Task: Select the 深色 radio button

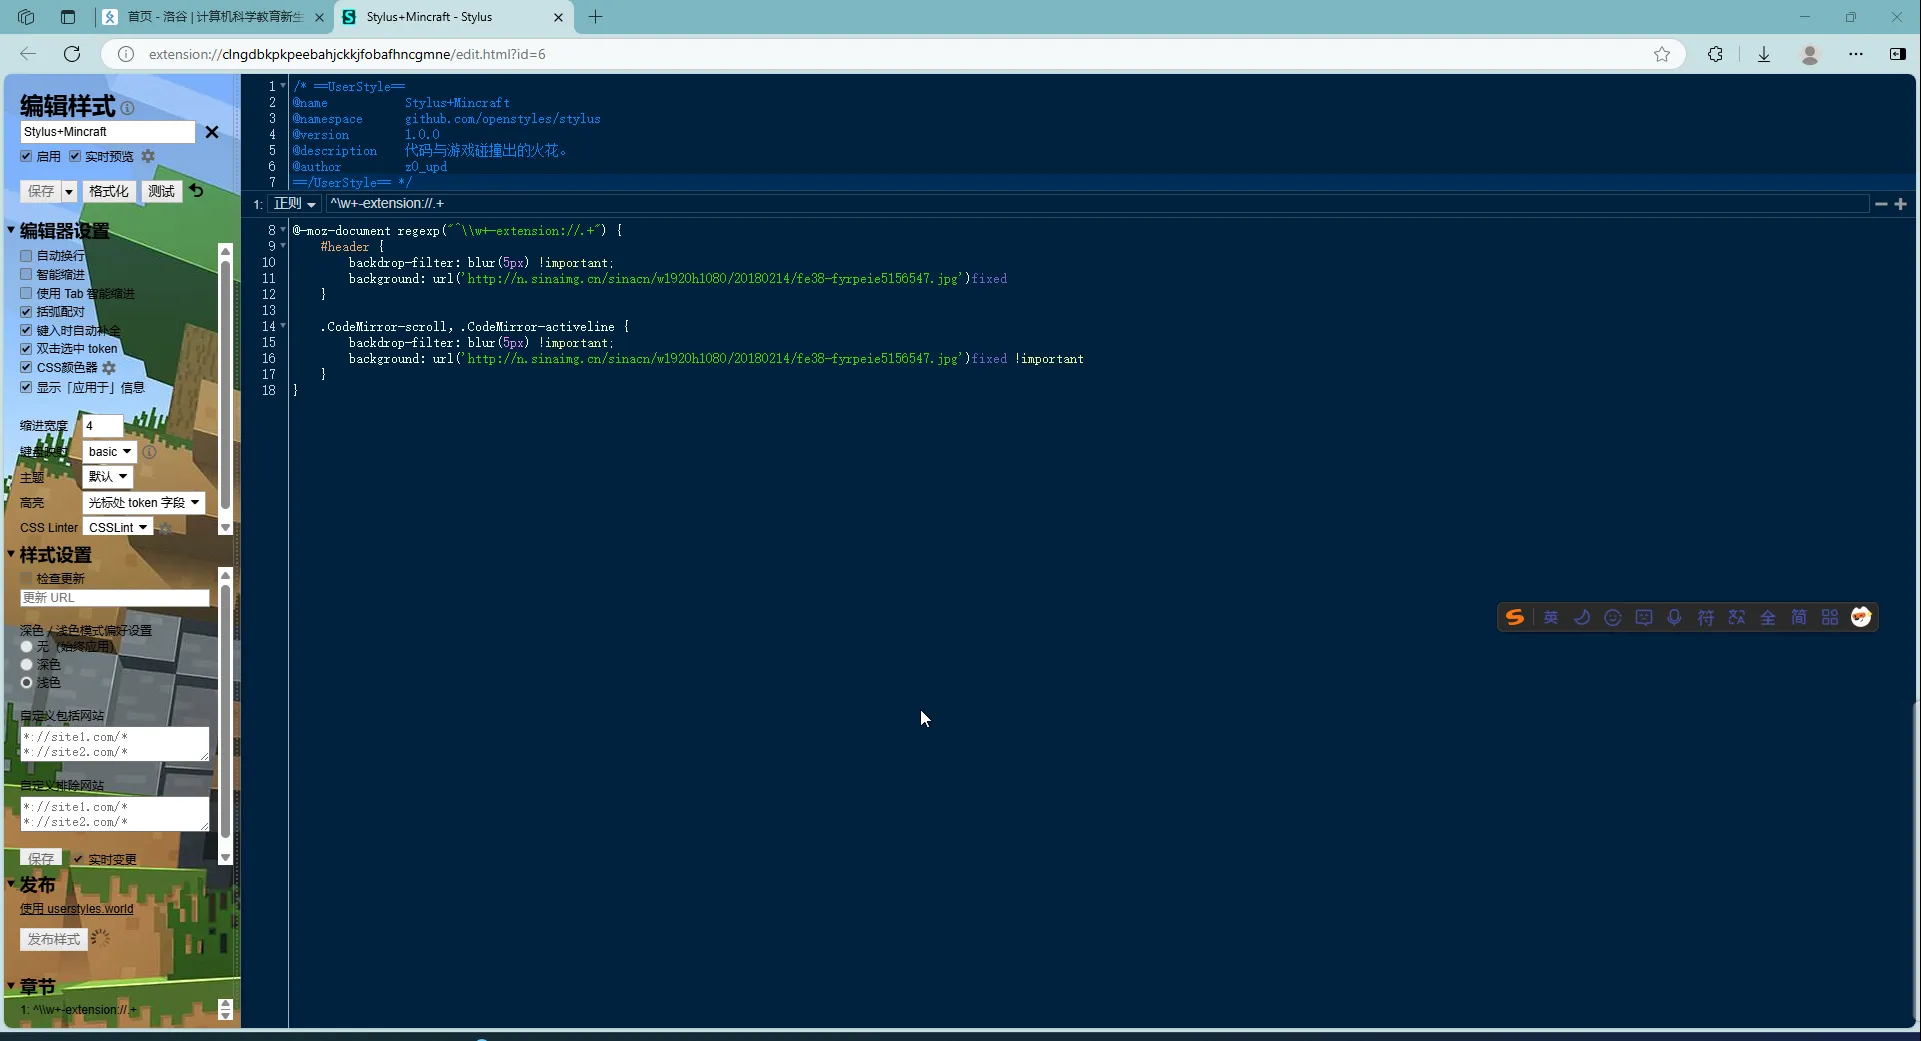Action: (27, 665)
